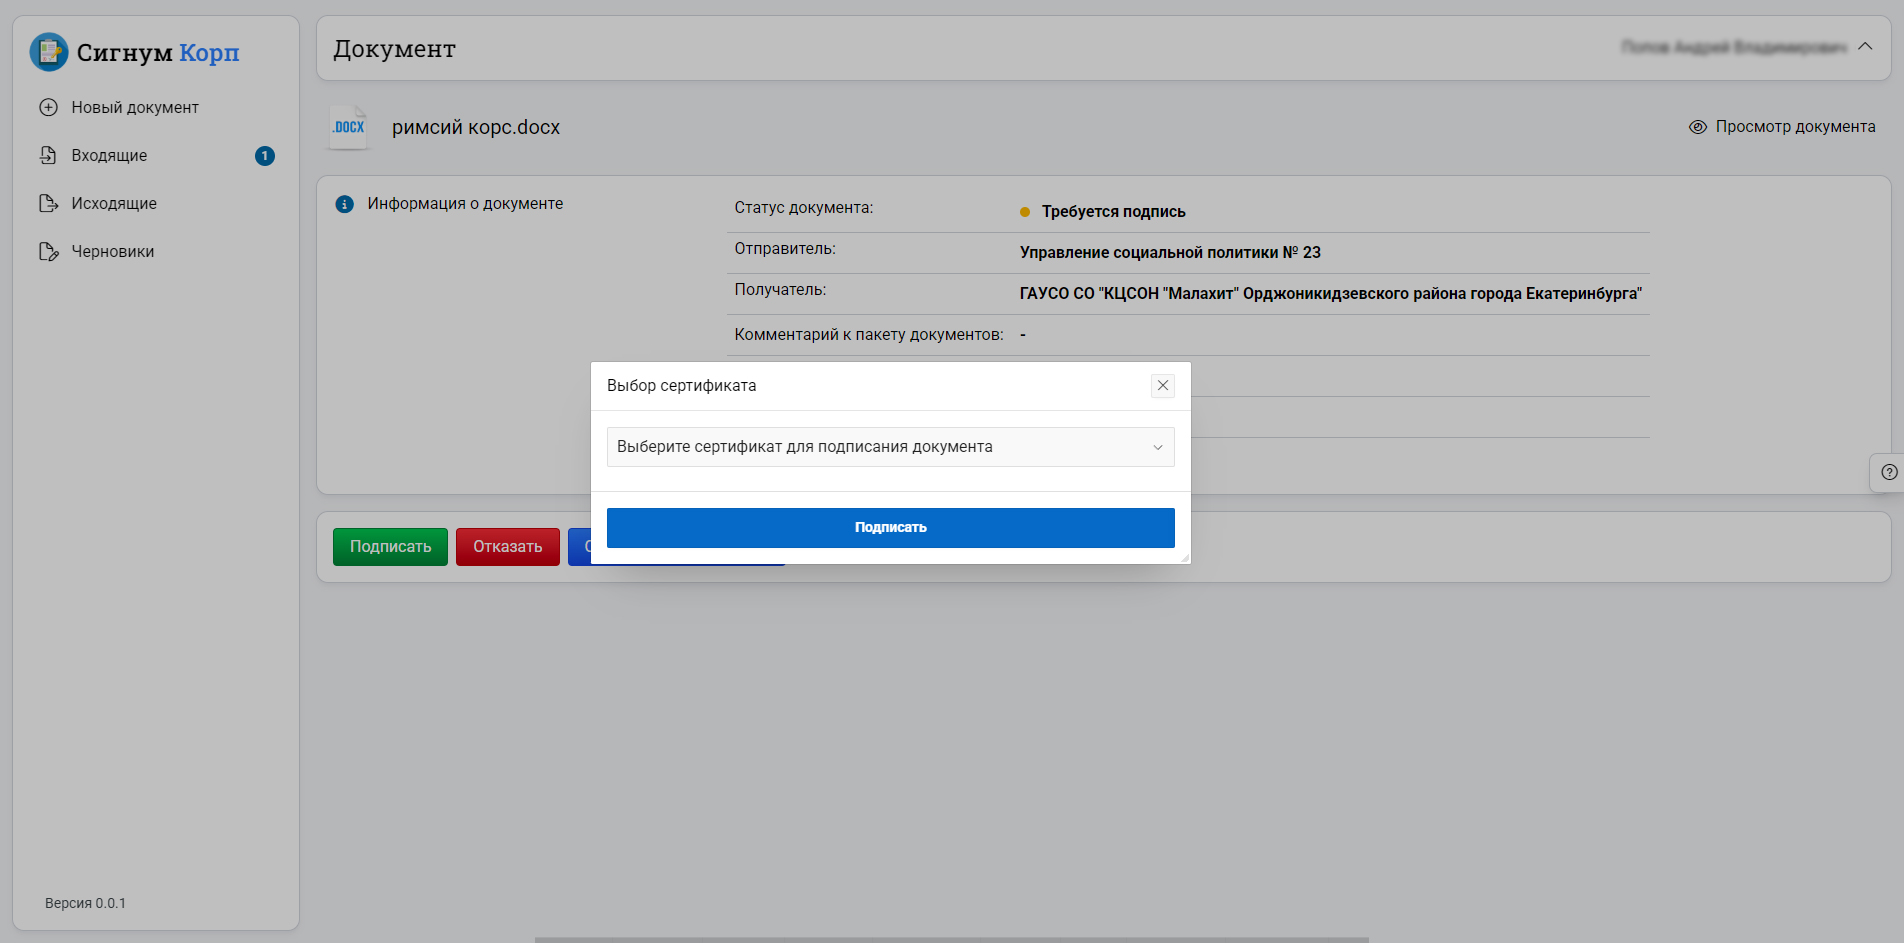Click the Входящие inbox icon
Viewport: 1904px width, 943px height.
(x=48, y=155)
